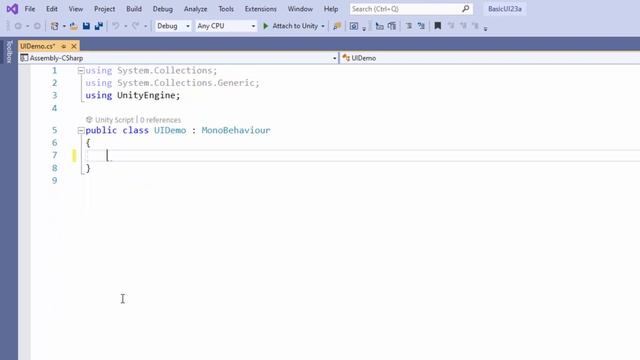Close the UIDemo.cs tab
Viewport: 640px width, 360px height.
pos(74,46)
